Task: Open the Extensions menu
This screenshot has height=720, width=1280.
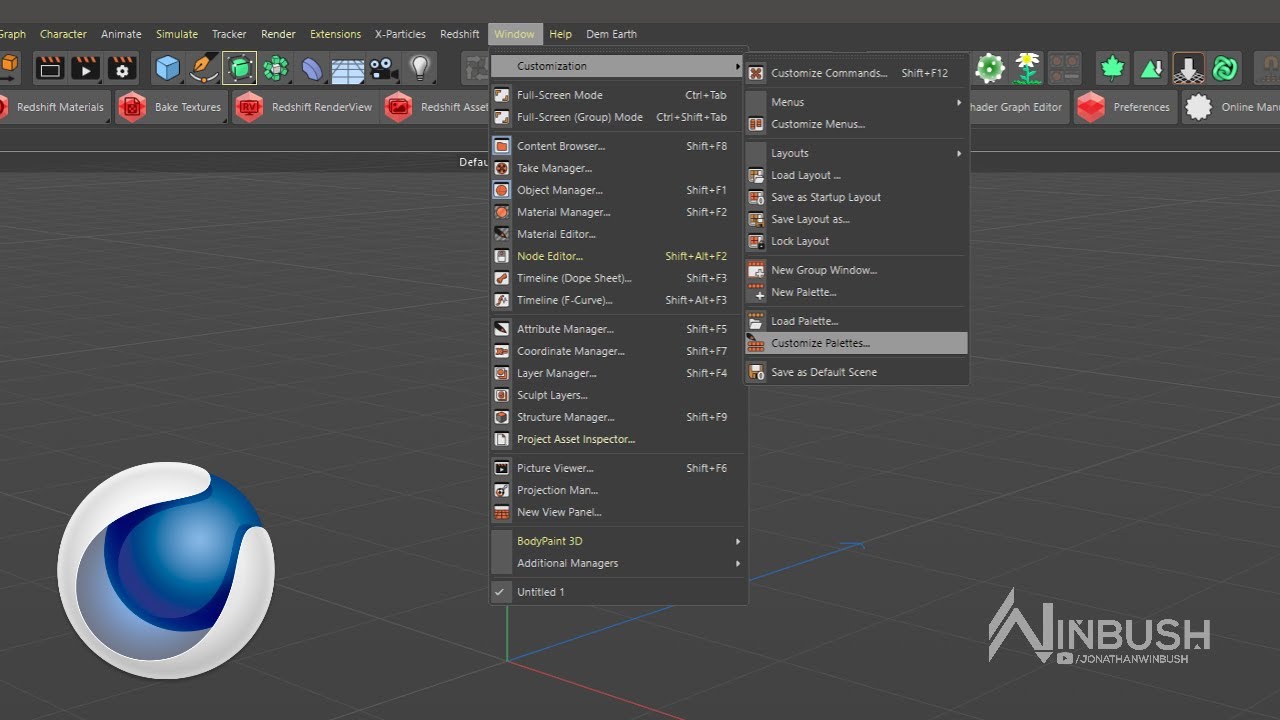Action: pos(335,34)
